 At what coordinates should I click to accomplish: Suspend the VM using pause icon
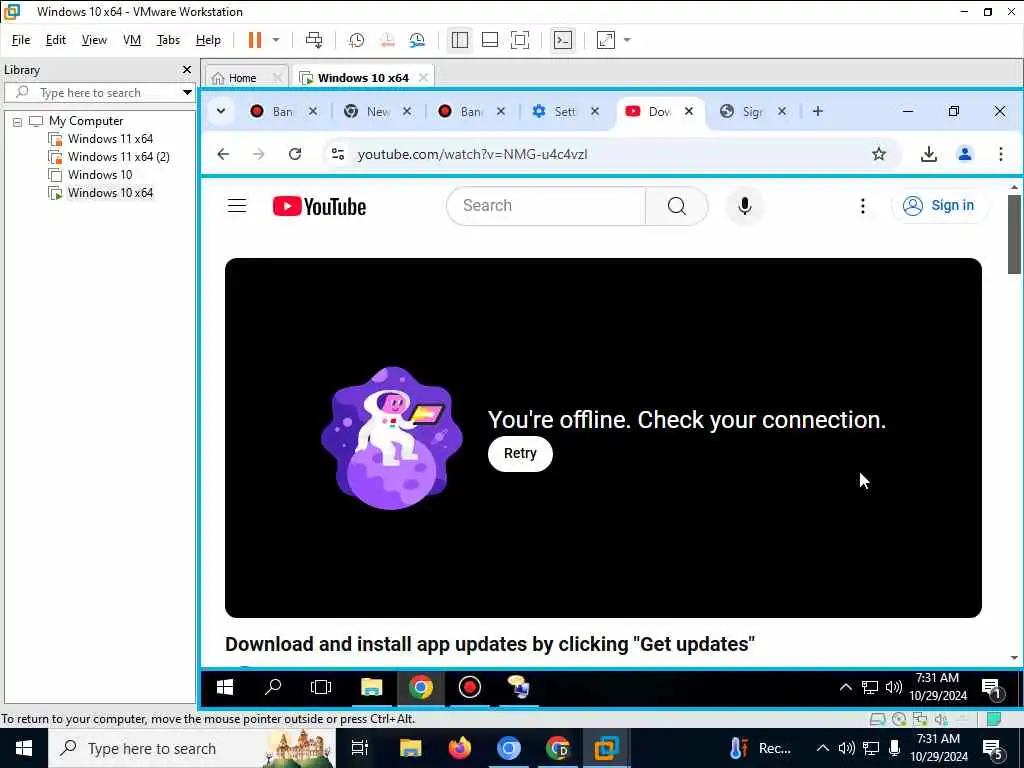pos(255,40)
